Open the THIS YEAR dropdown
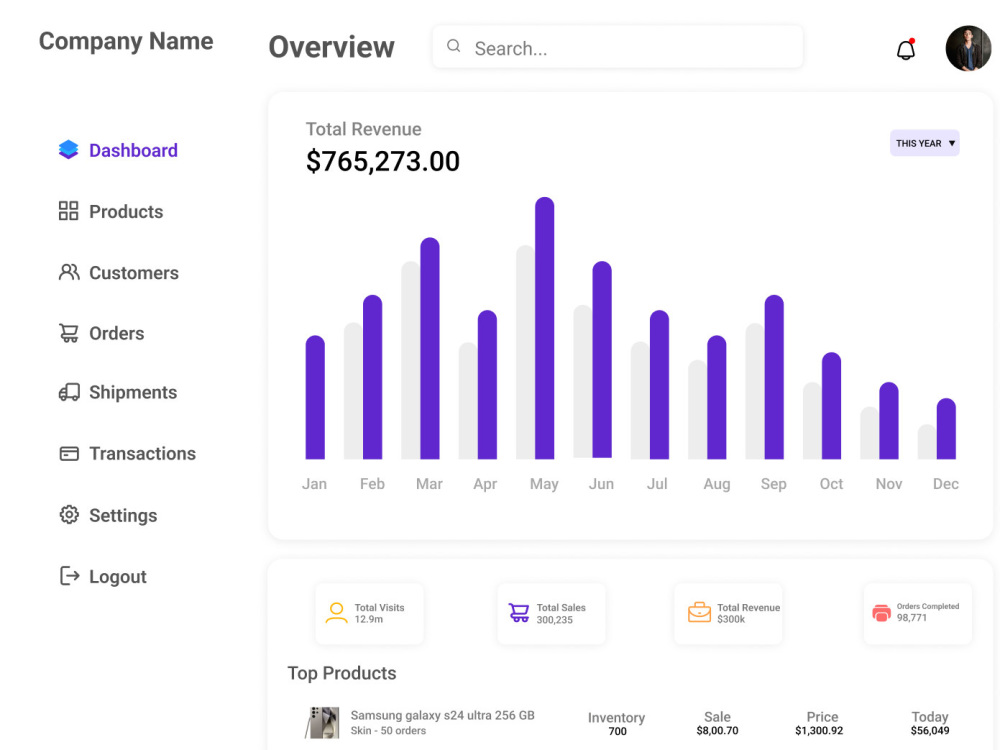This screenshot has height=750, width=1000. point(924,143)
